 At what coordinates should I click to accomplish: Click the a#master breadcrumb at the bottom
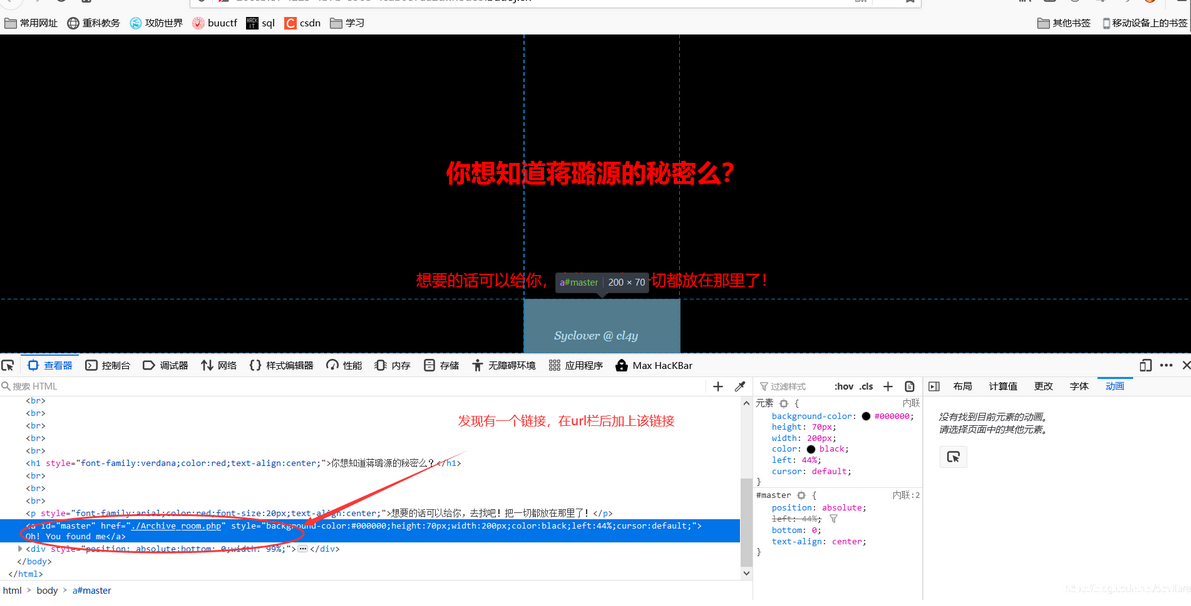(91, 590)
